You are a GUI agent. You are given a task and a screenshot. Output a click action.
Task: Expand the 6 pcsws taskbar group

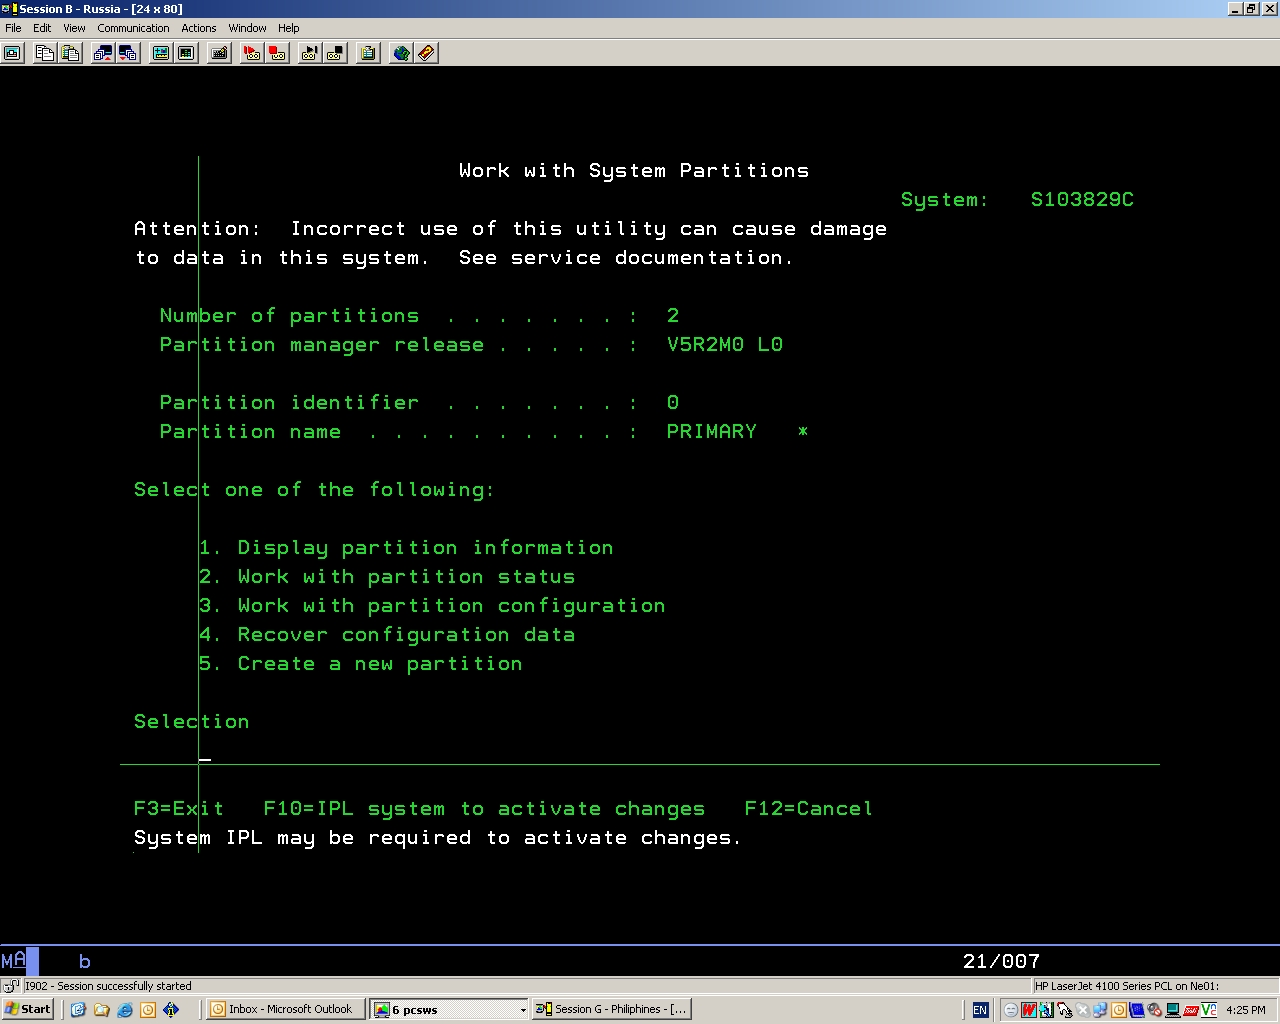click(x=449, y=1010)
